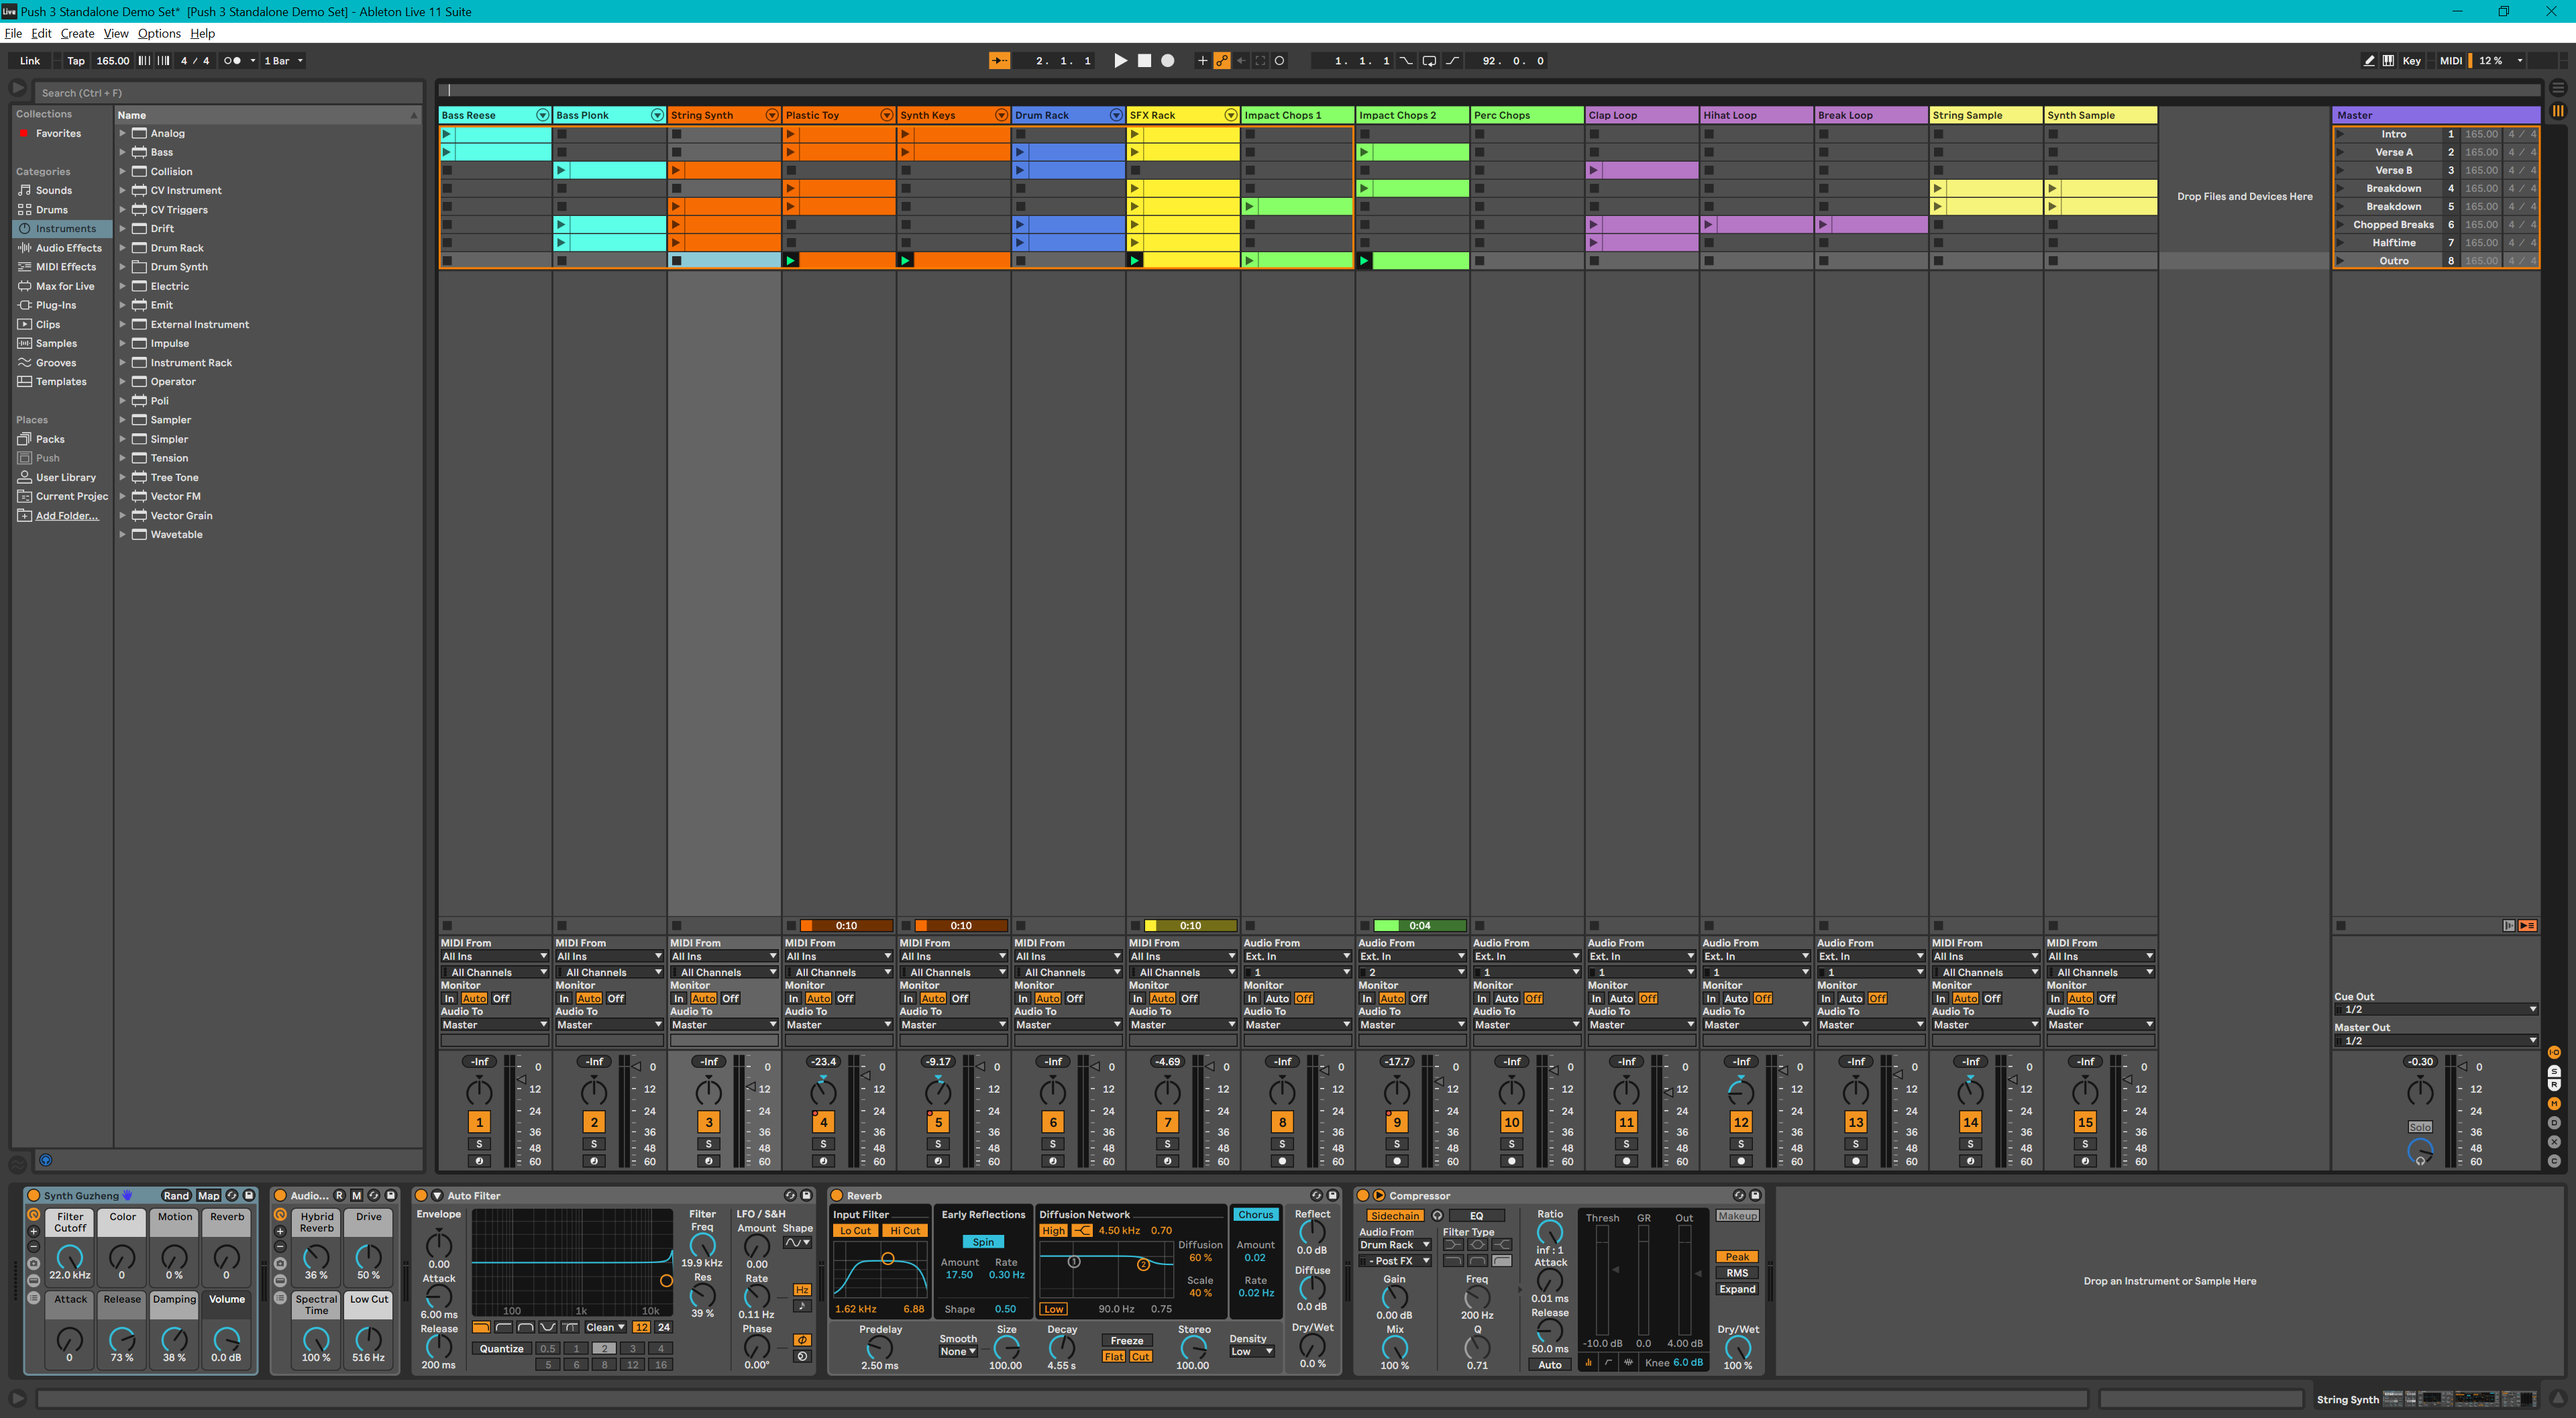Toggle Sidechain in the Compressor device
Viewport: 2576px width, 1418px height.
pos(1394,1215)
